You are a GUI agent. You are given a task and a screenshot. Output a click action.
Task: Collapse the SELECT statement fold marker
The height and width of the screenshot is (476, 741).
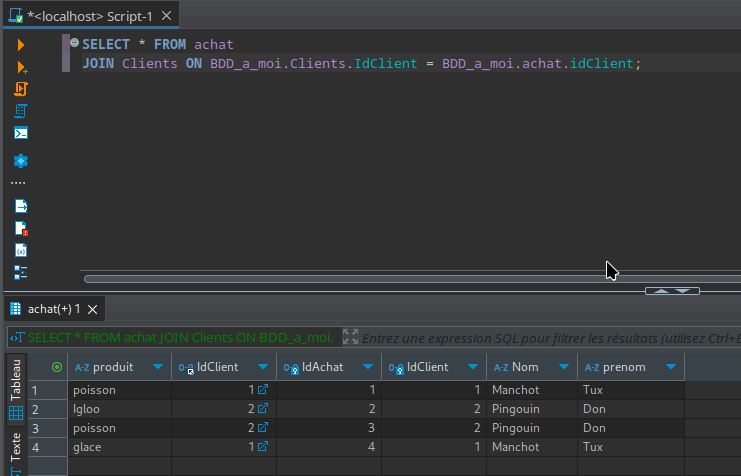(74, 43)
